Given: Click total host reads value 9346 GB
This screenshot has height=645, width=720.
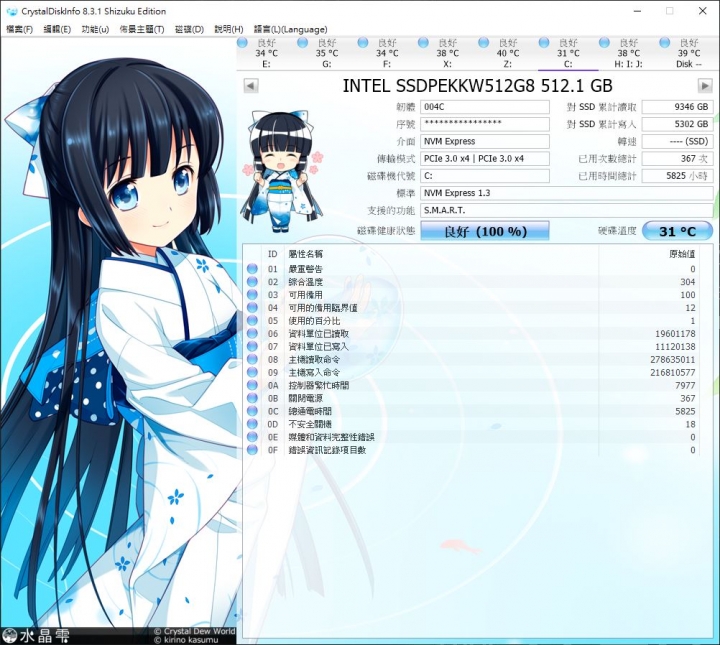Looking at the screenshot, I should point(677,107).
